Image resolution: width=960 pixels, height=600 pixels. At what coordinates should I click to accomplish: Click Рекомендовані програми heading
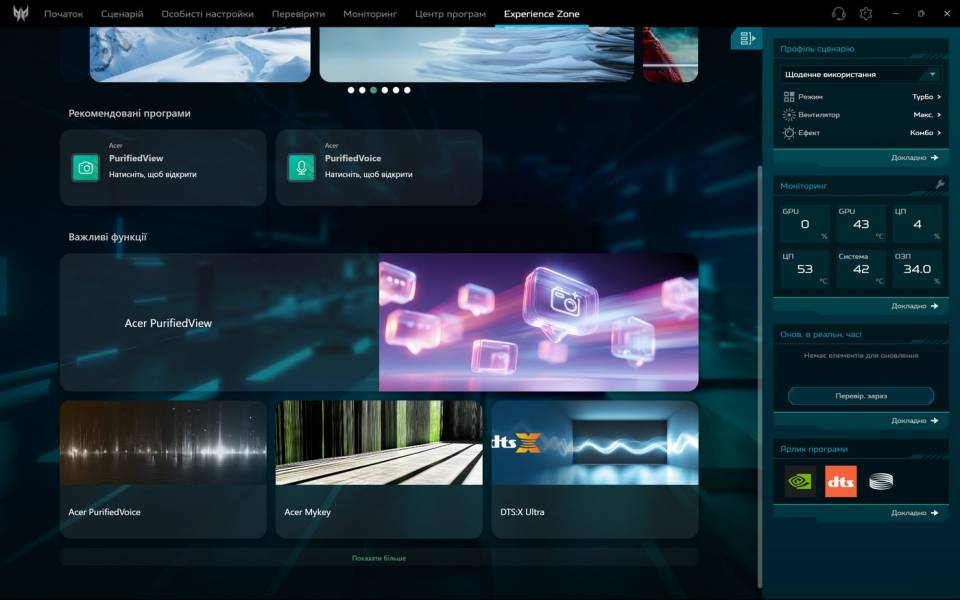pyautogui.click(x=129, y=113)
